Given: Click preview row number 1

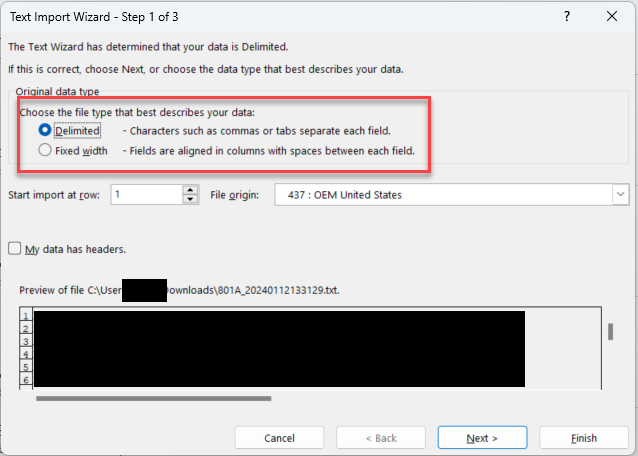Looking at the screenshot, I should click(26, 316).
